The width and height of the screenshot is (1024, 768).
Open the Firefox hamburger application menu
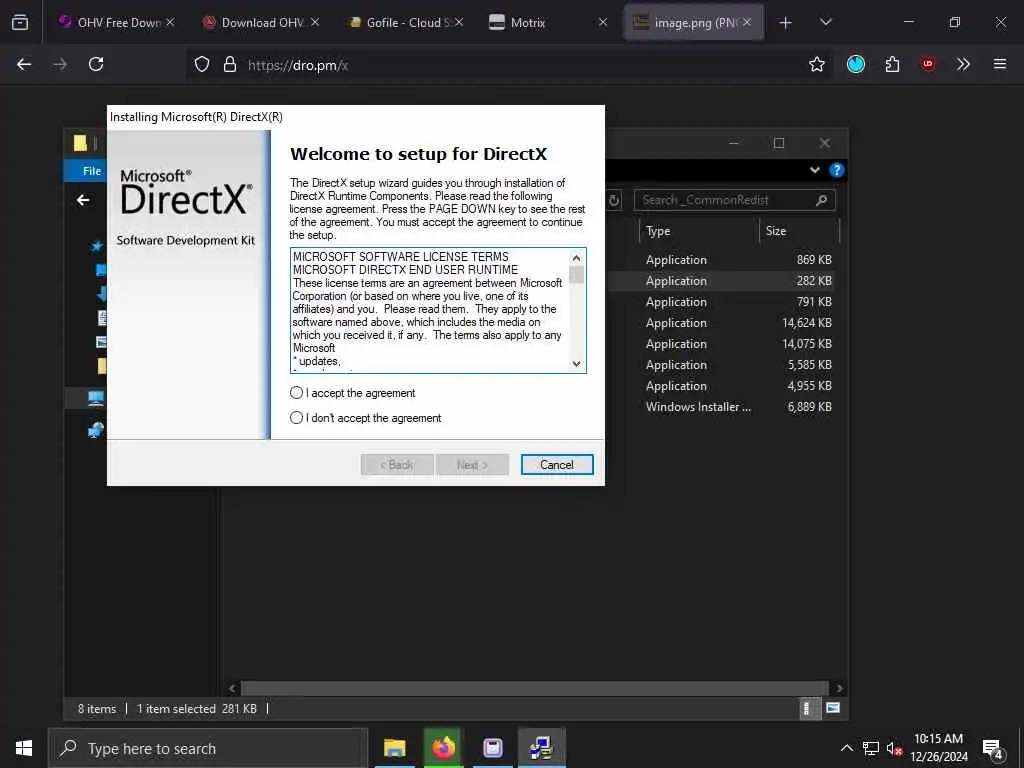tap(1000, 64)
